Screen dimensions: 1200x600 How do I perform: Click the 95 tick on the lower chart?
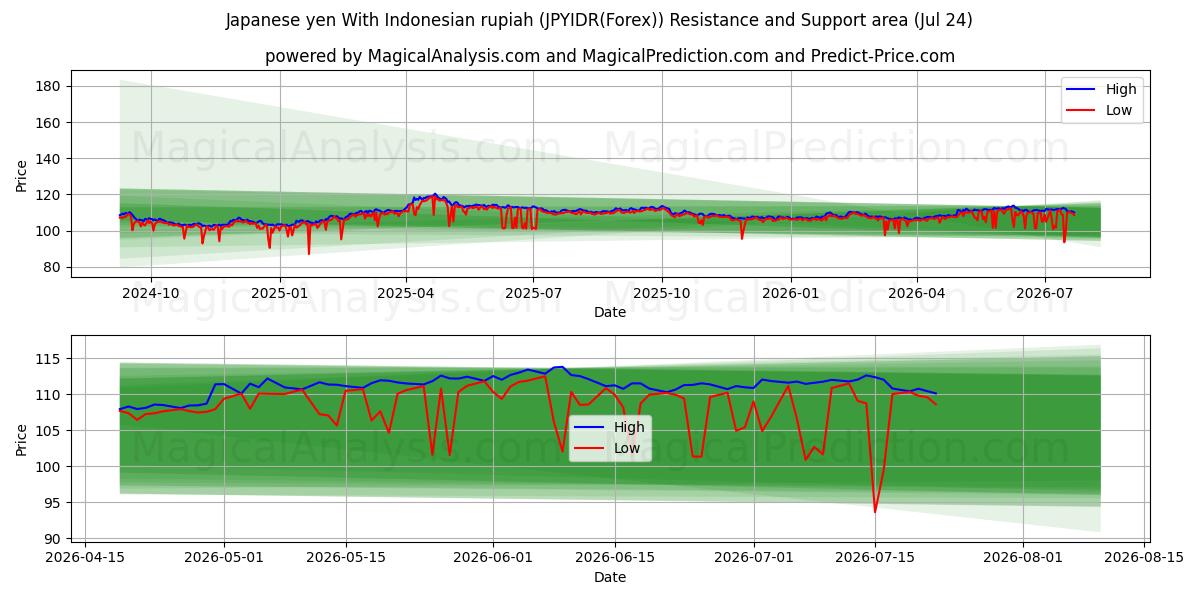click(53, 503)
